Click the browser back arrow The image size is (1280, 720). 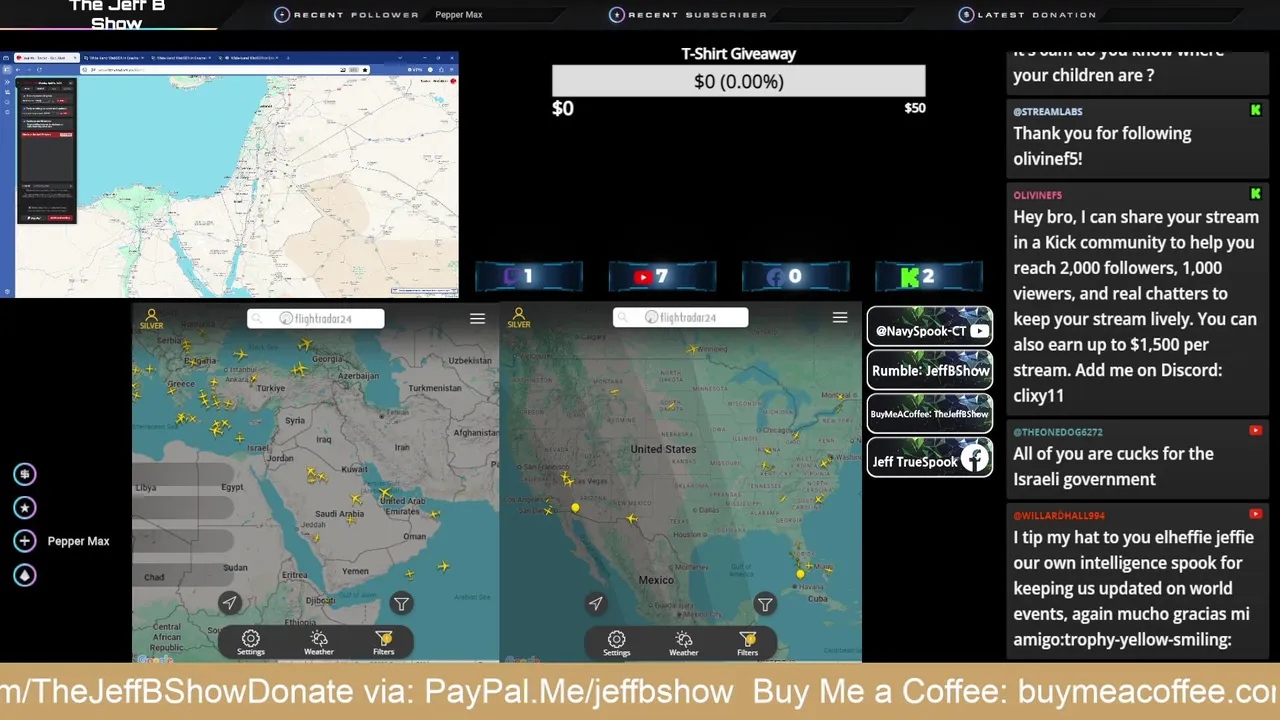pyautogui.click(x=18, y=70)
